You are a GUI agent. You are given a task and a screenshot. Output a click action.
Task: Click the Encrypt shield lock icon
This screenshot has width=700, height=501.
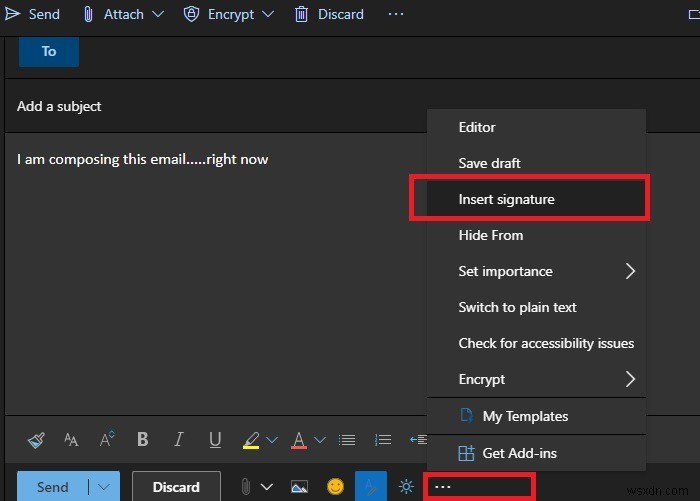[x=191, y=14]
